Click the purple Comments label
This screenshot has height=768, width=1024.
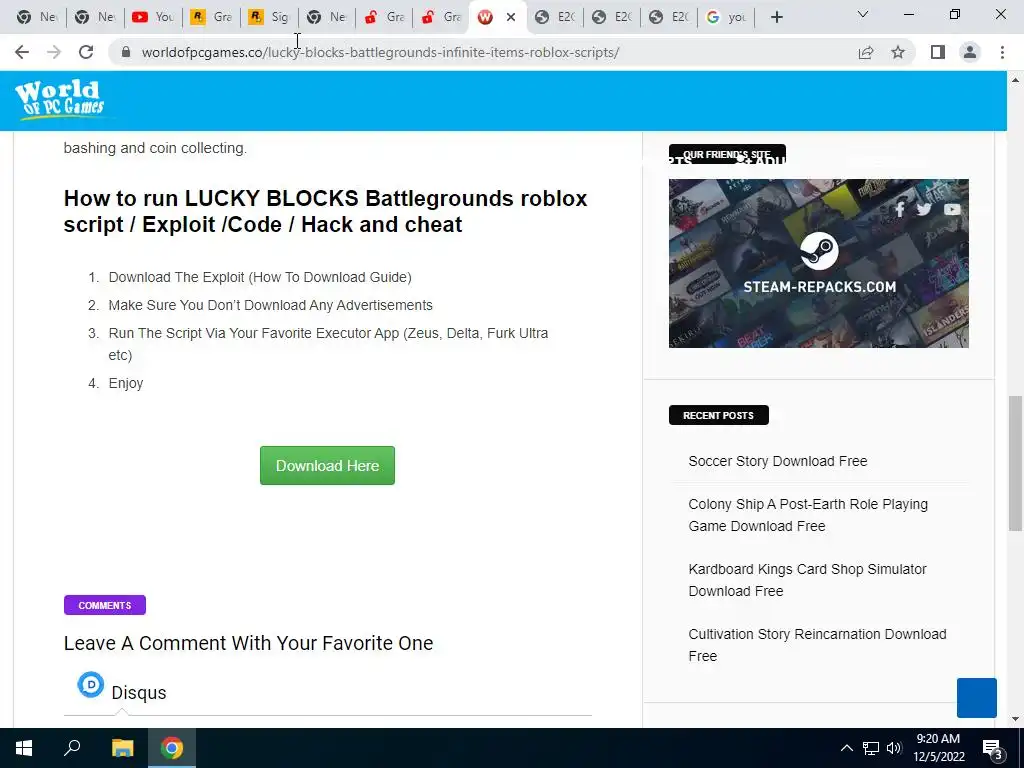tap(104, 605)
